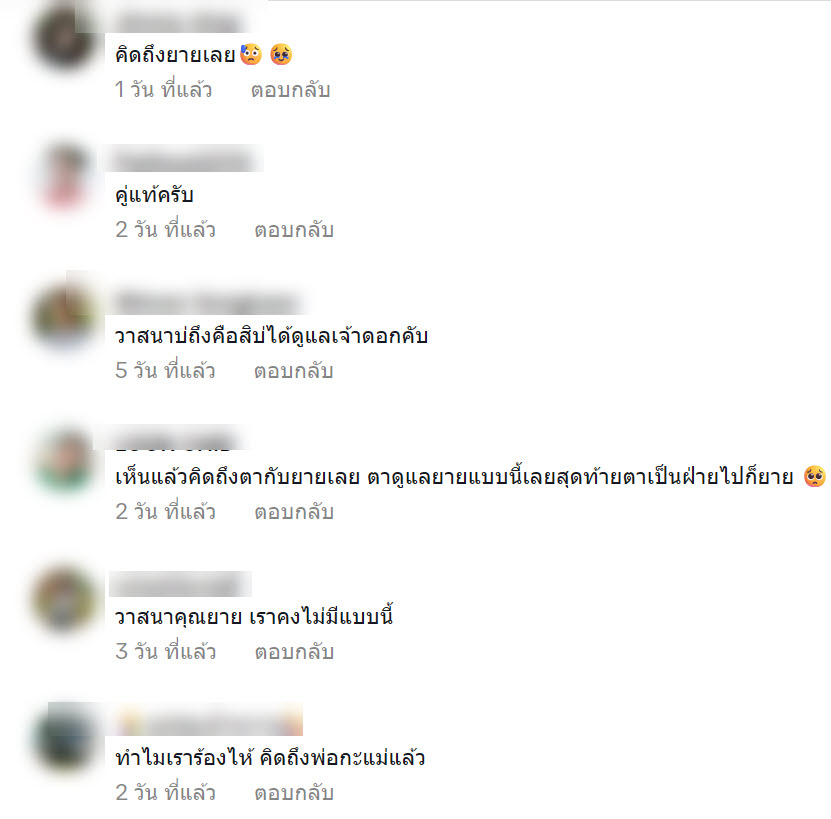This screenshot has height=819, width=831.
Task: Click the 1 วัน ที่แล้ว timestamp
Action: coord(163,90)
